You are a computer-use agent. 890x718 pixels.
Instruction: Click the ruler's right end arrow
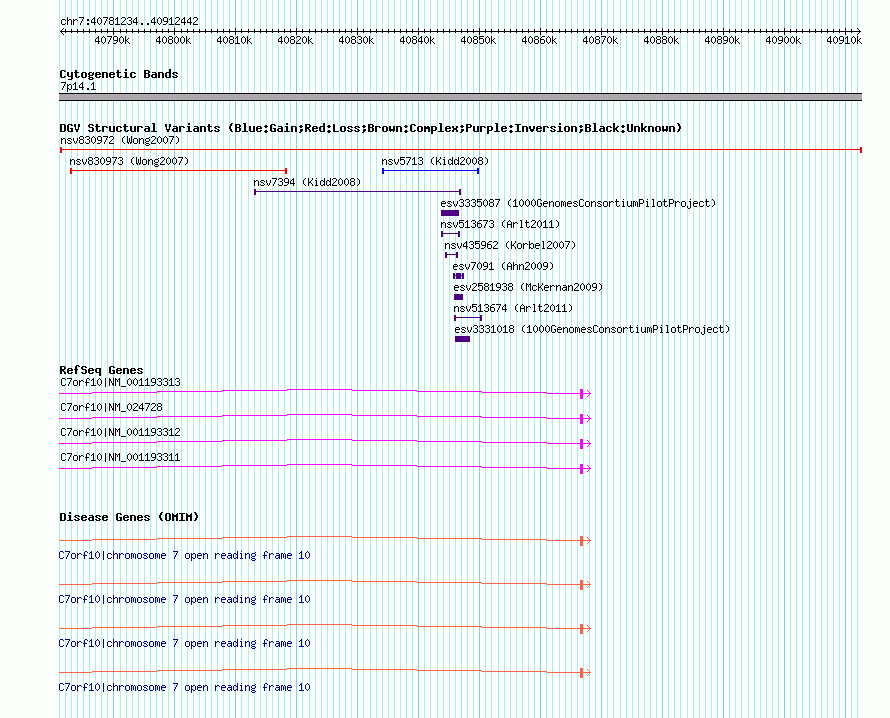point(858,31)
